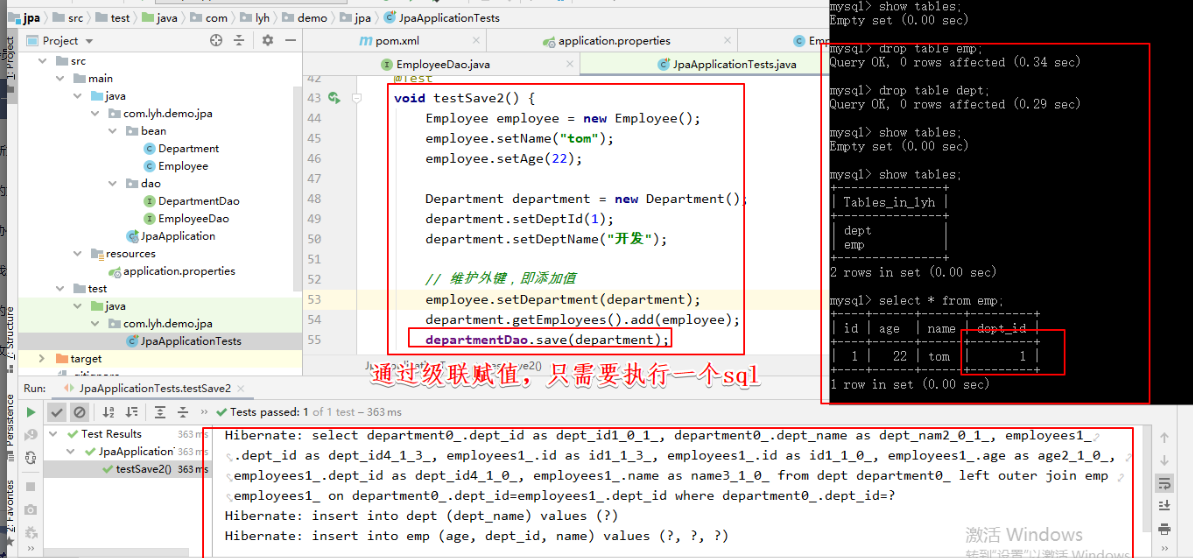Rerun the test with green play icon
The width and height of the screenshot is (1193, 558).
30,412
